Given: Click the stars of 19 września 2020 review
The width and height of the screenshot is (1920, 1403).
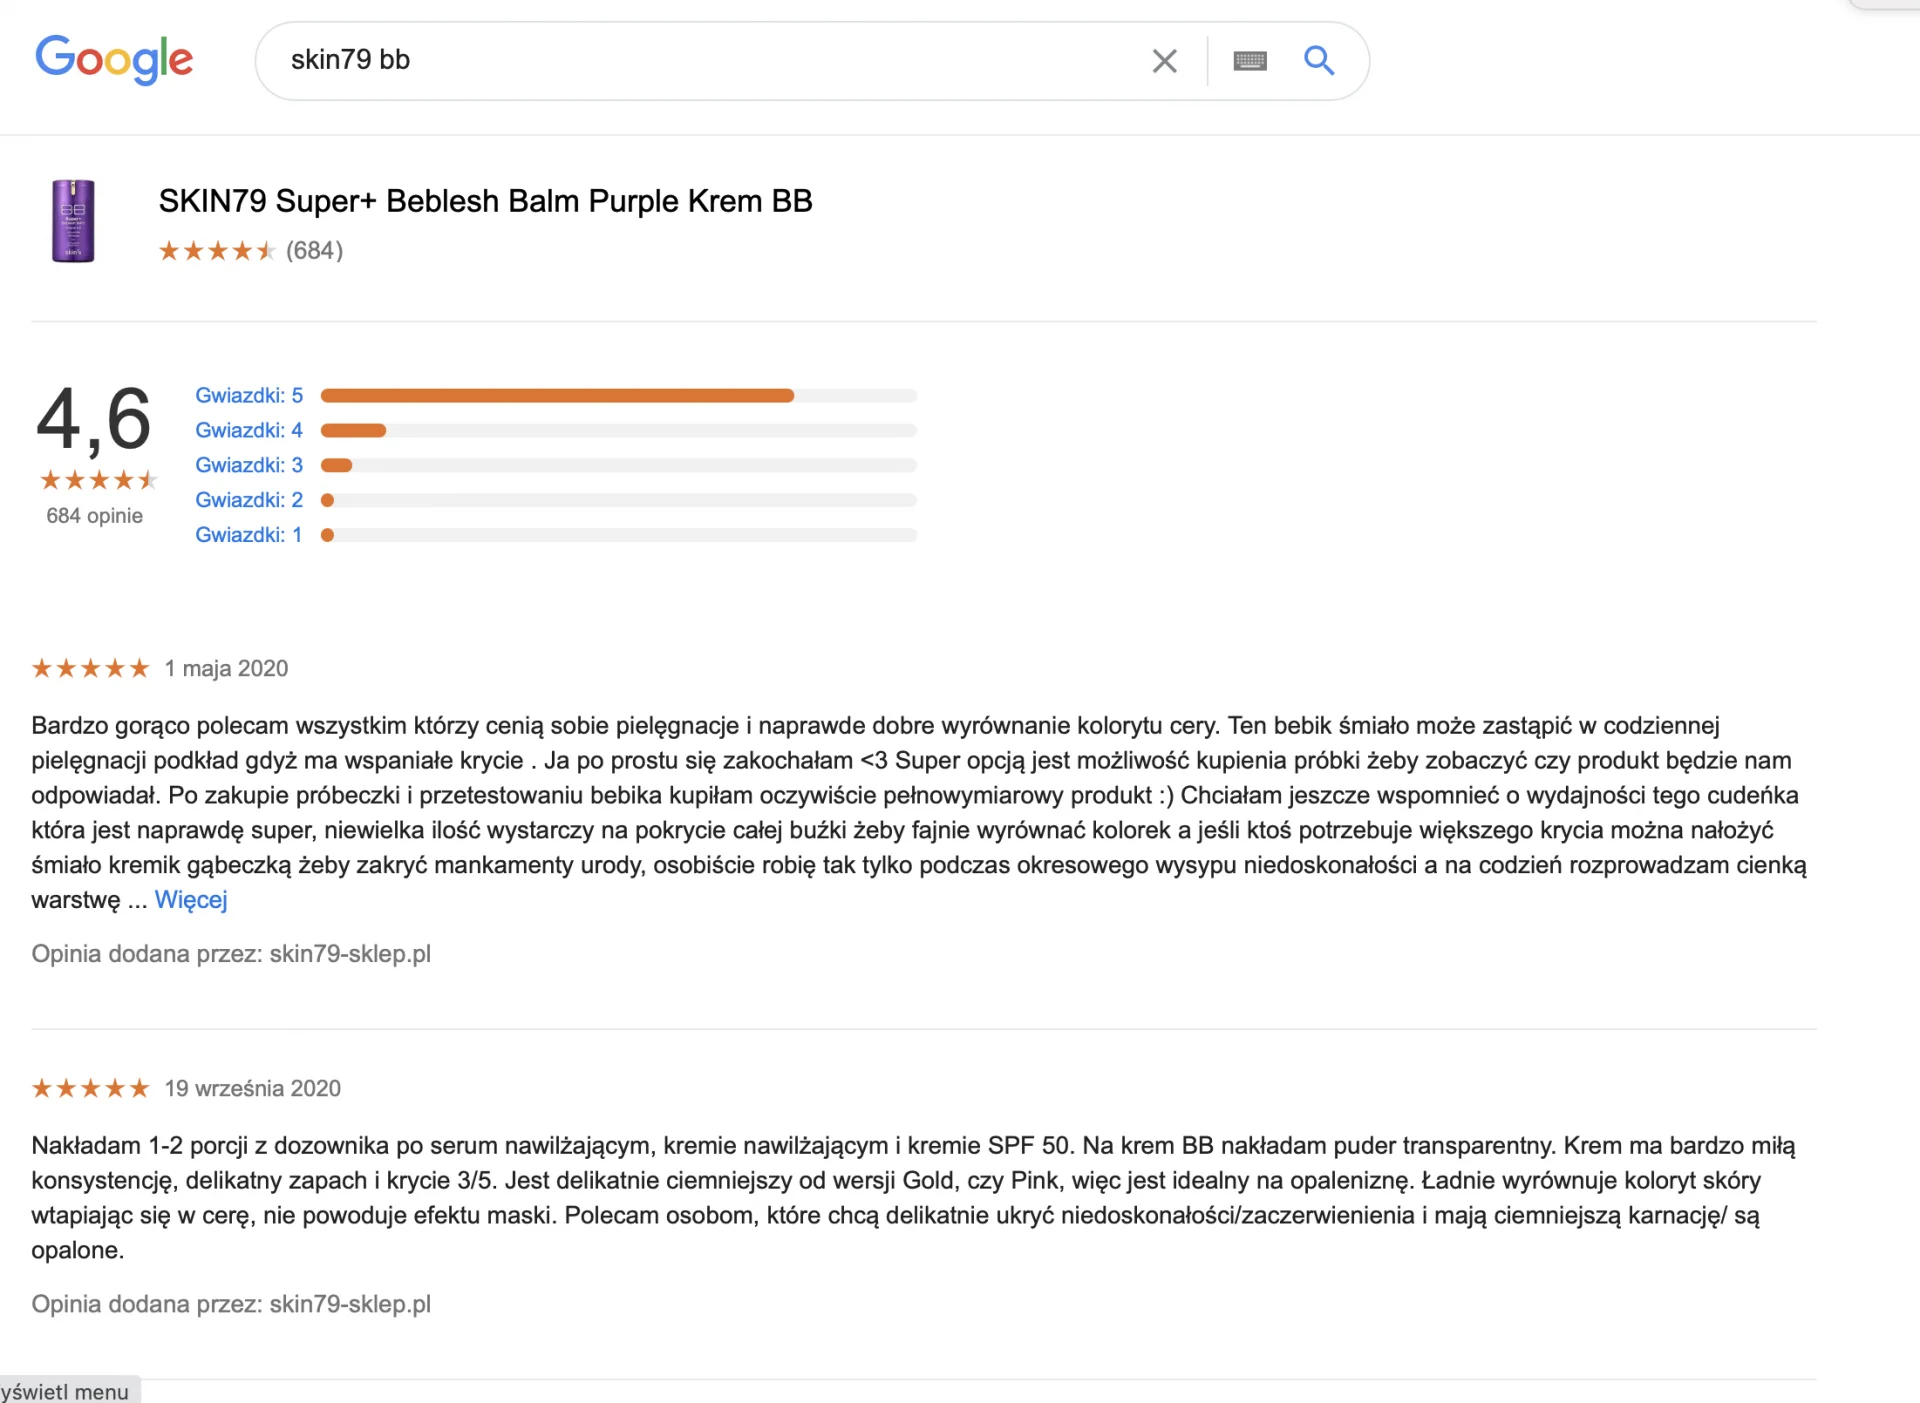Looking at the screenshot, I should tap(90, 1089).
